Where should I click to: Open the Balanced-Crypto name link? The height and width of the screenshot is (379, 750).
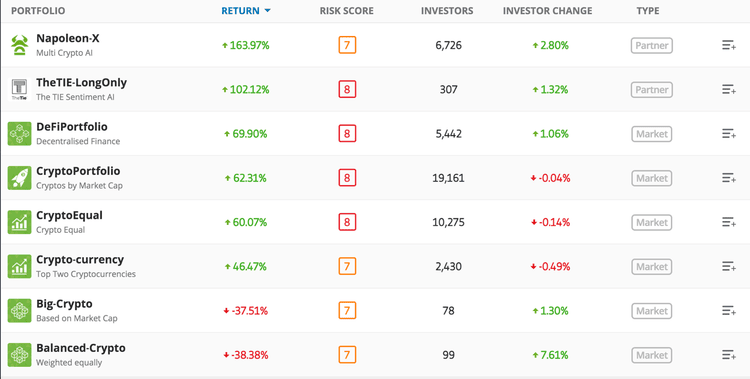point(81,348)
